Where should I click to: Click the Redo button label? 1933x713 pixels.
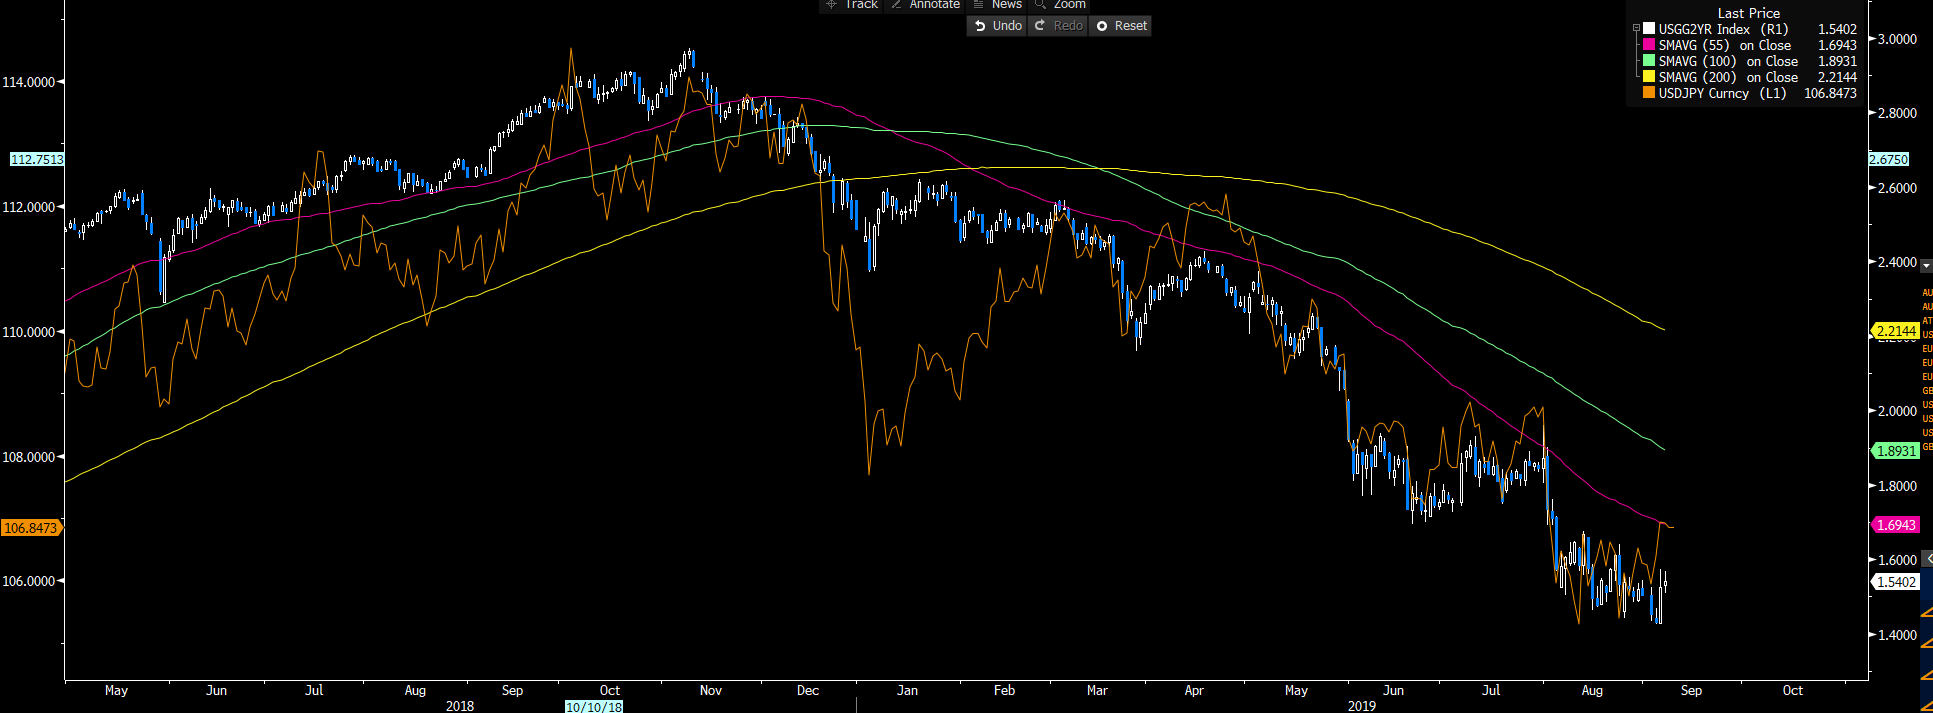[x=1068, y=26]
